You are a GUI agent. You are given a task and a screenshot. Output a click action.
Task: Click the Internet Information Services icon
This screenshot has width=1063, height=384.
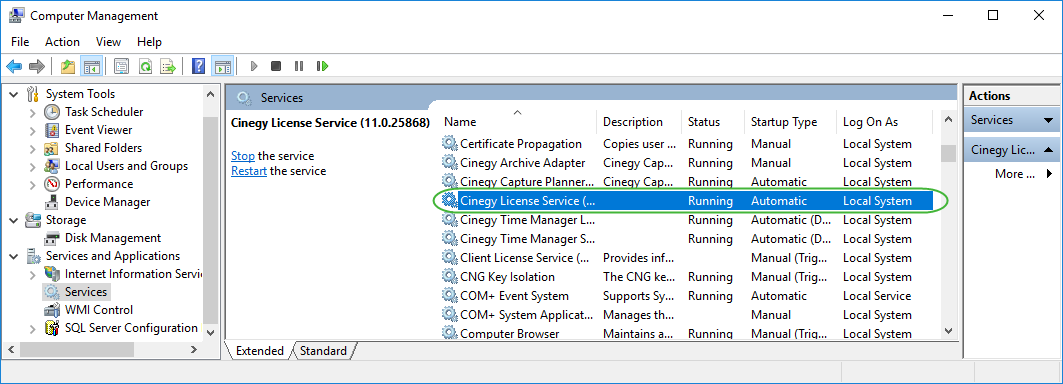click(x=52, y=274)
